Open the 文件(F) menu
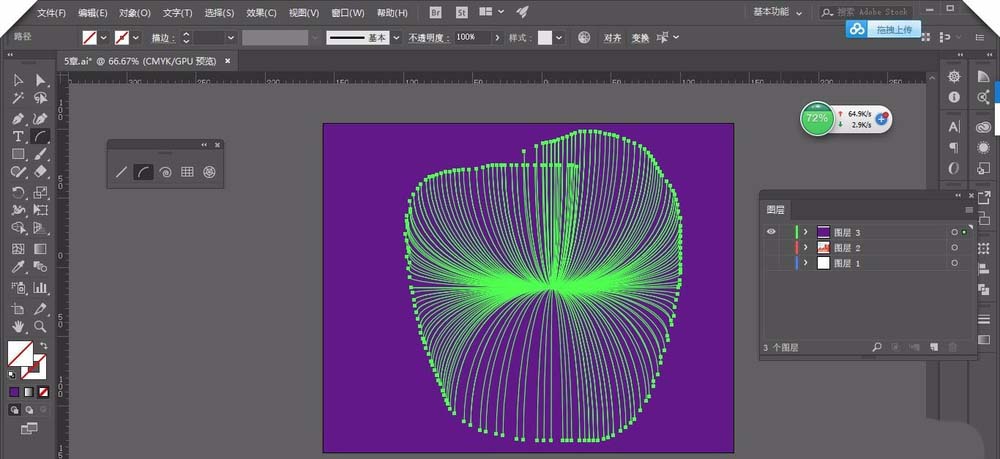1000x459 pixels. point(51,13)
